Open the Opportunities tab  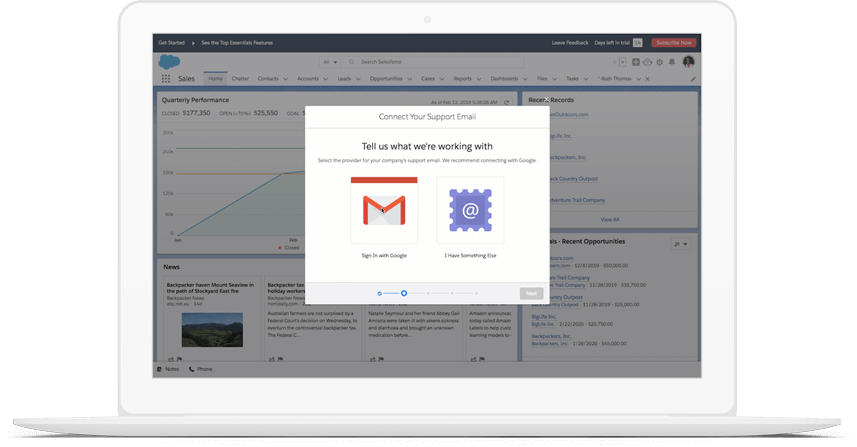[x=386, y=79]
